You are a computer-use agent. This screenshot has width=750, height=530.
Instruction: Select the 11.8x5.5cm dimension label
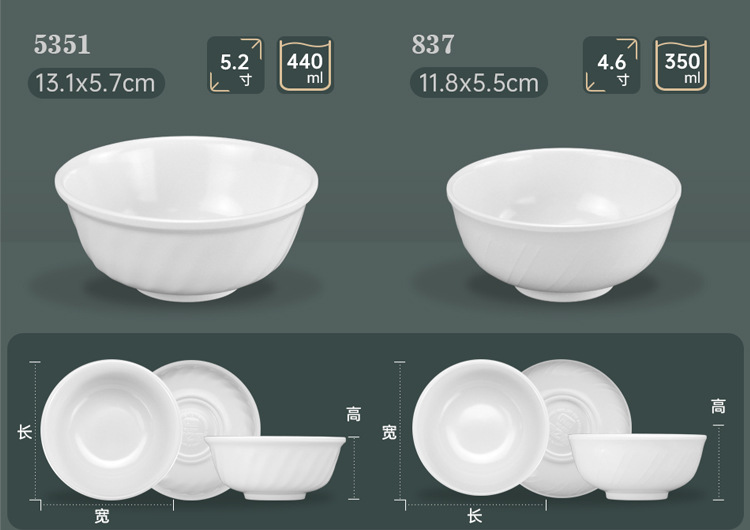(x=479, y=83)
